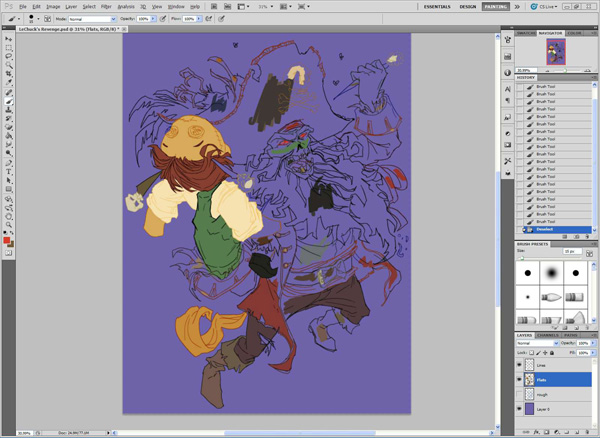Screen dimensions: 600x438
Task: Open the Flow slider arrow
Action: click(x=199, y=18)
